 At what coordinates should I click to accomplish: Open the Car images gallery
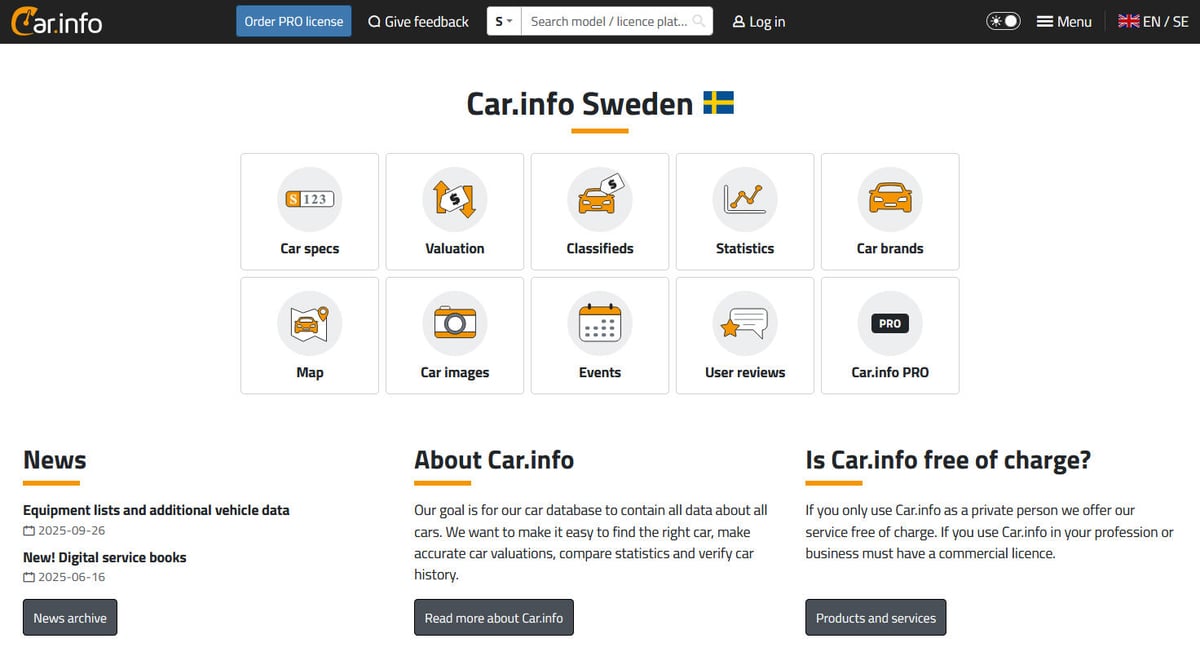pos(454,335)
